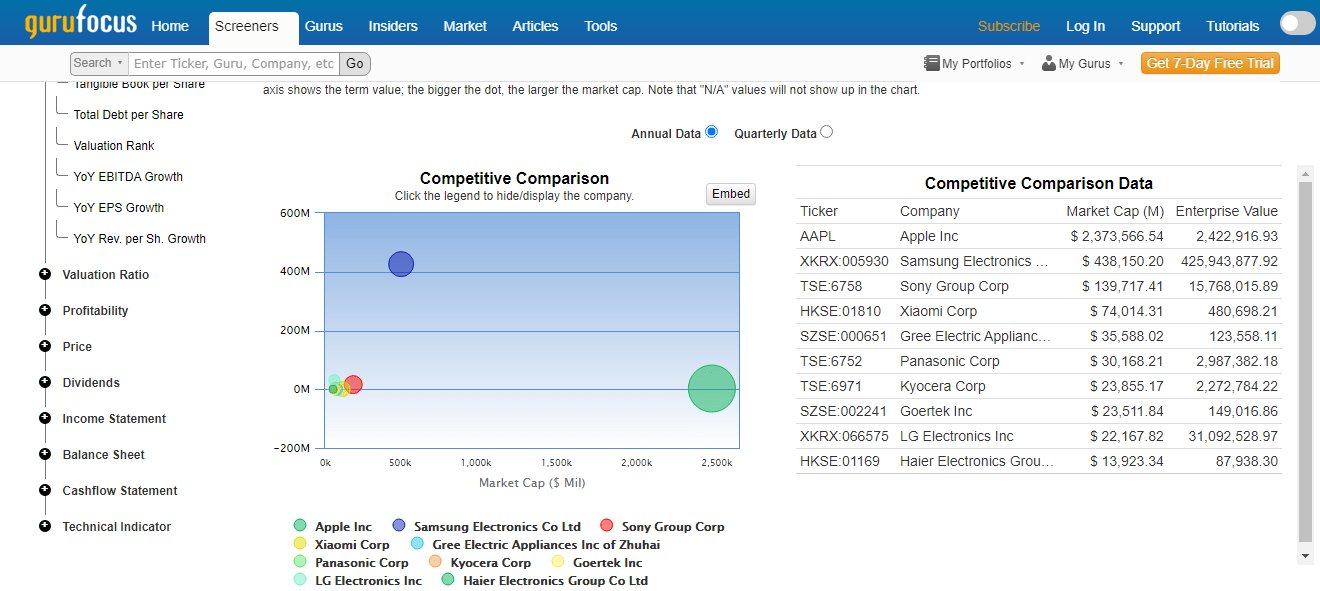Open My Portfolios list icon

(x=931, y=63)
